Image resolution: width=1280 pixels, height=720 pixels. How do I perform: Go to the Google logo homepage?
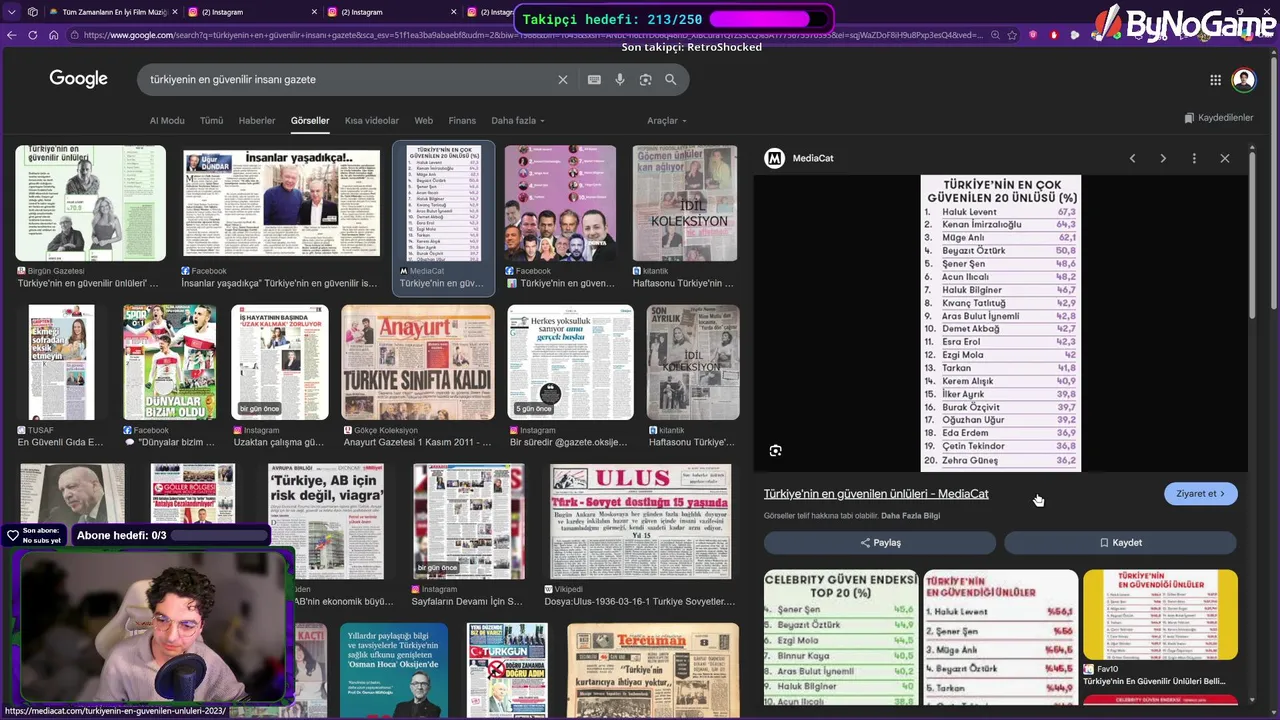click(x=79, y=79)
